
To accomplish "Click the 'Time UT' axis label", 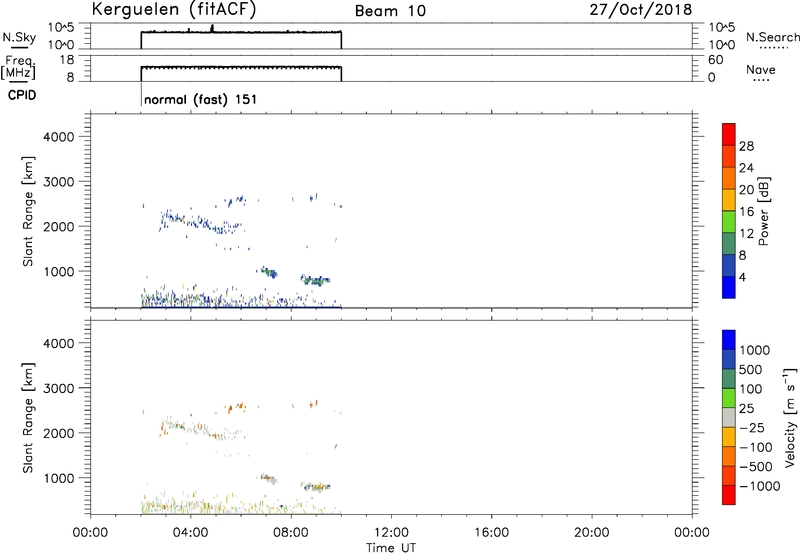I will point(391,548).
